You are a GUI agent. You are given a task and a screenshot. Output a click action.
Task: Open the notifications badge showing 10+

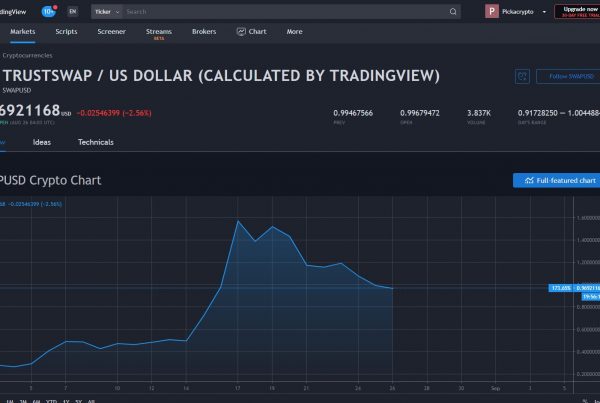(x=49, y=11)
